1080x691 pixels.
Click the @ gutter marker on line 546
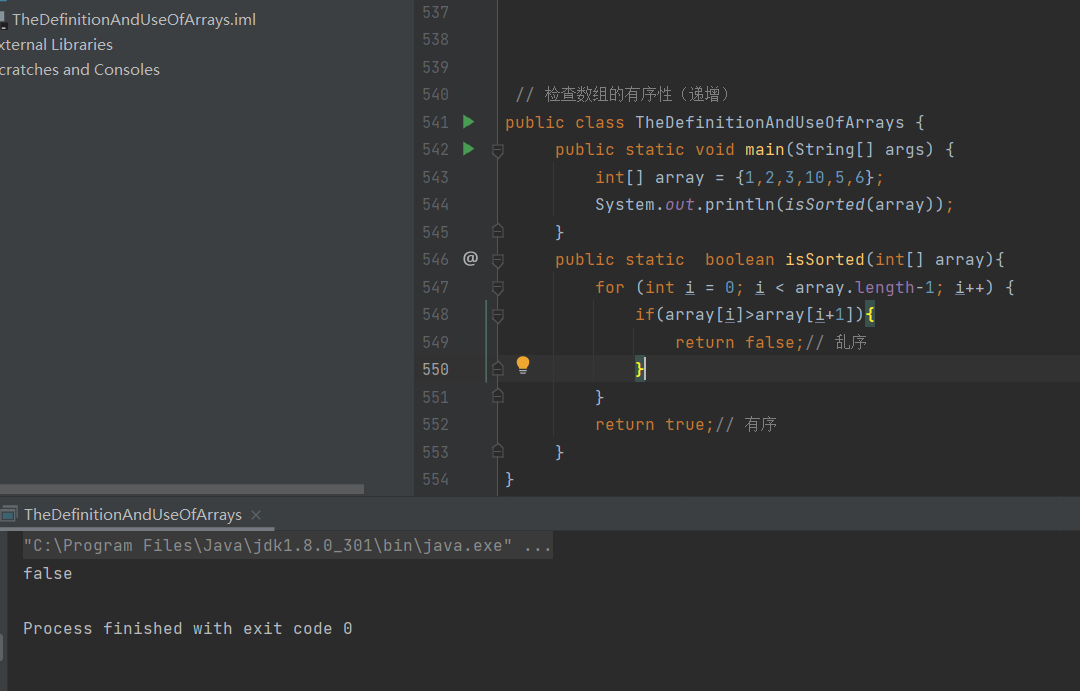click(x=470, y=258)
